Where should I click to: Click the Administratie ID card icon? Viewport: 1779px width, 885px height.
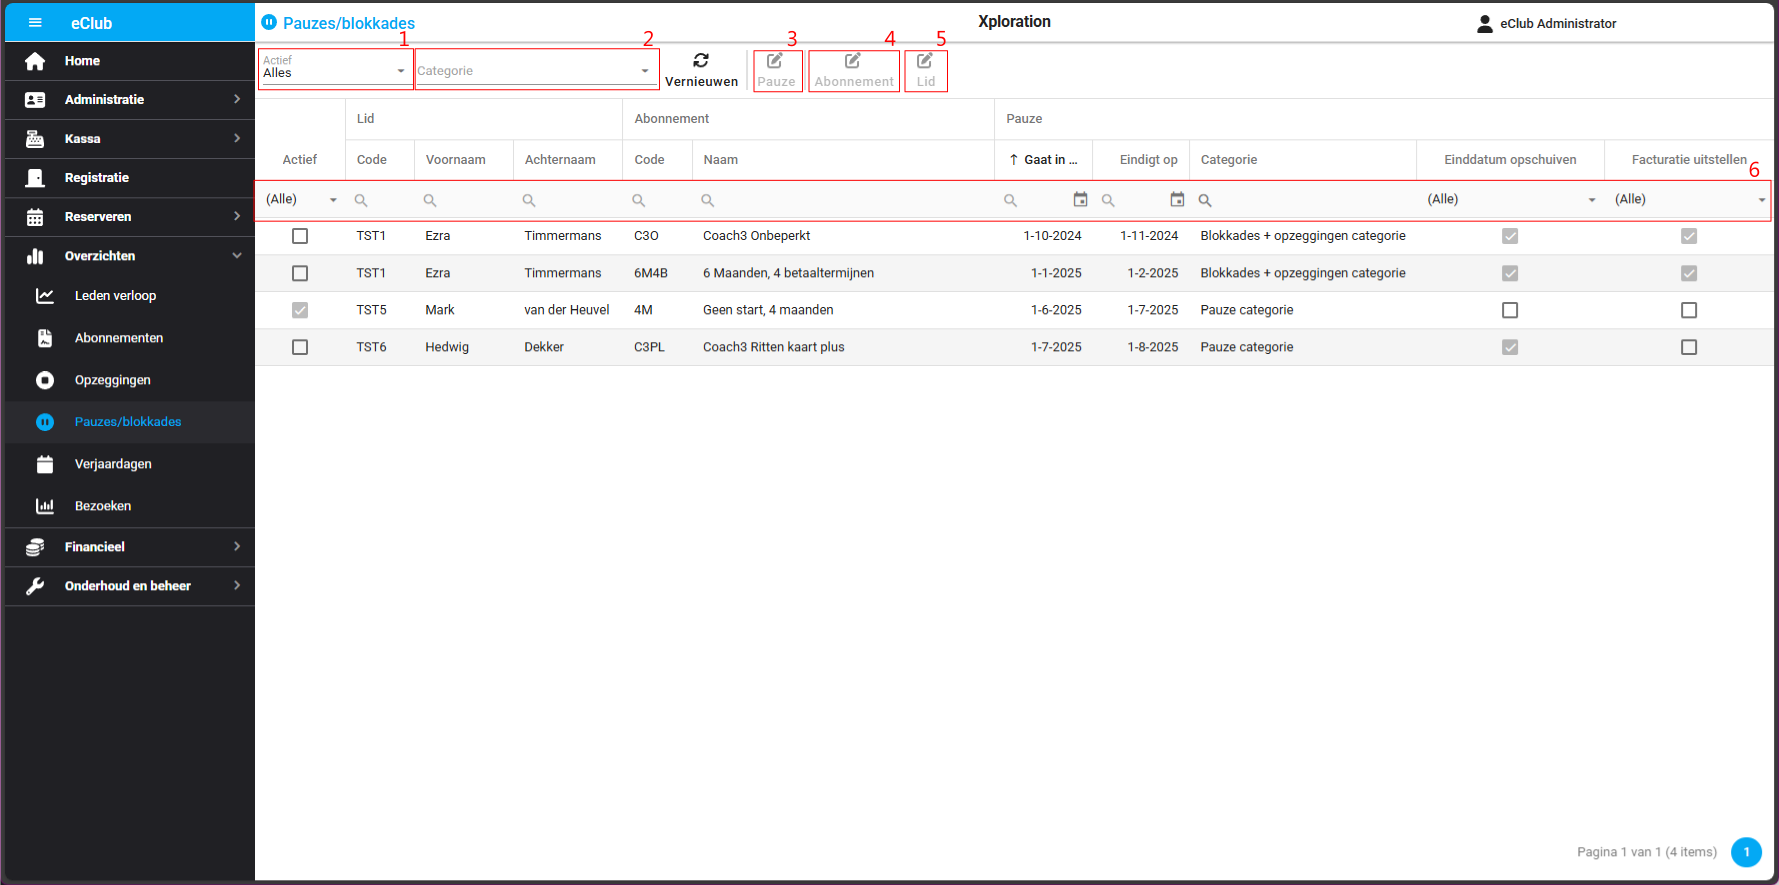[35, 100]
